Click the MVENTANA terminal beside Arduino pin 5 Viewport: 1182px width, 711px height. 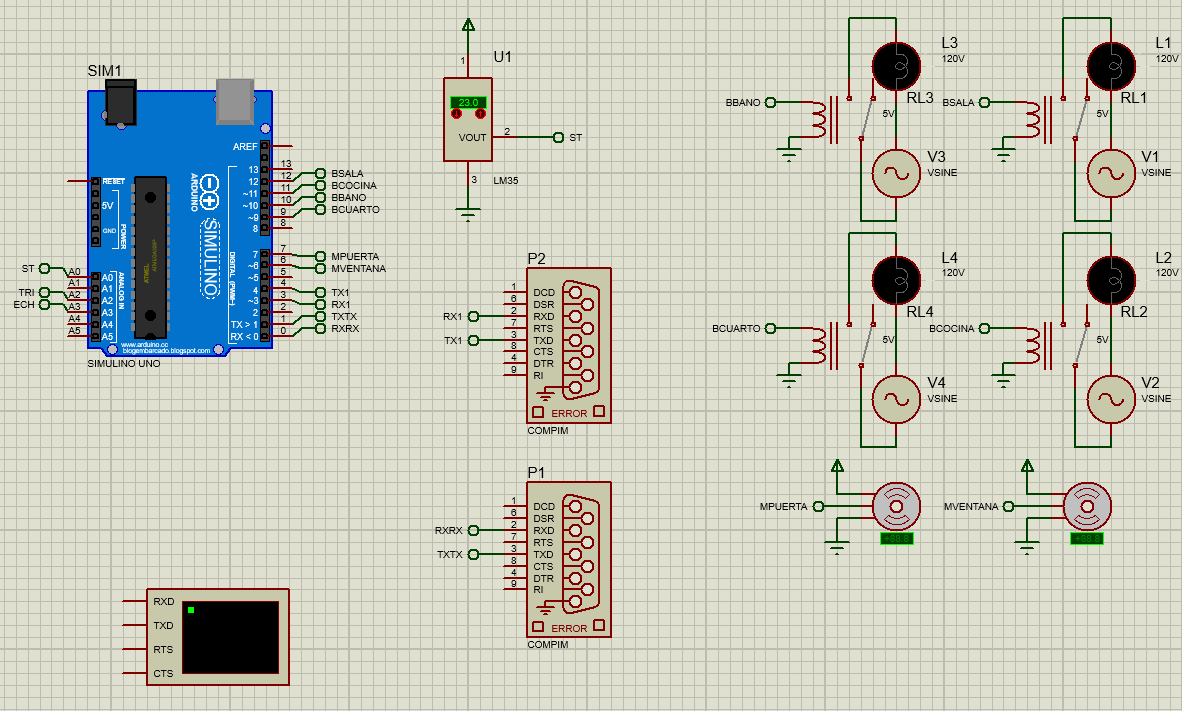pyautogui.click(x=320, y=268)
